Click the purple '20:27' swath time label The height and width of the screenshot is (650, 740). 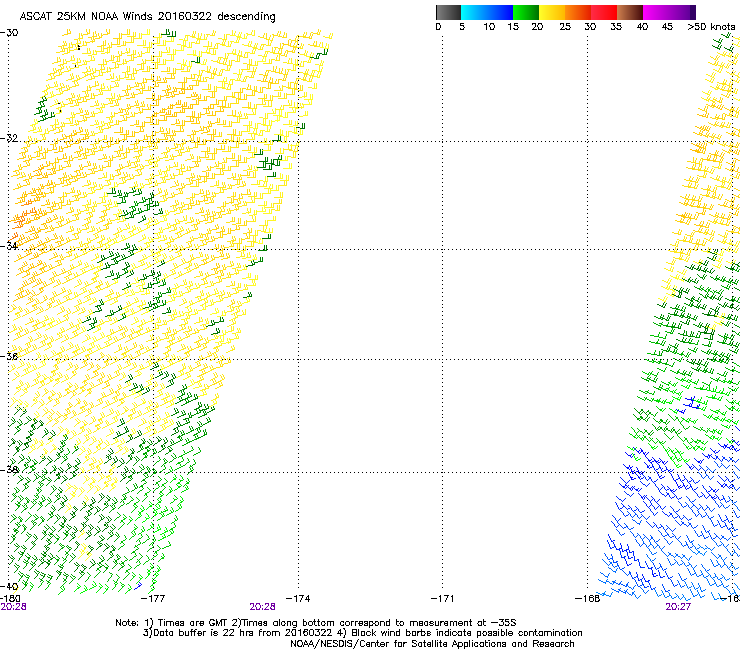click(x=678, y=607)
